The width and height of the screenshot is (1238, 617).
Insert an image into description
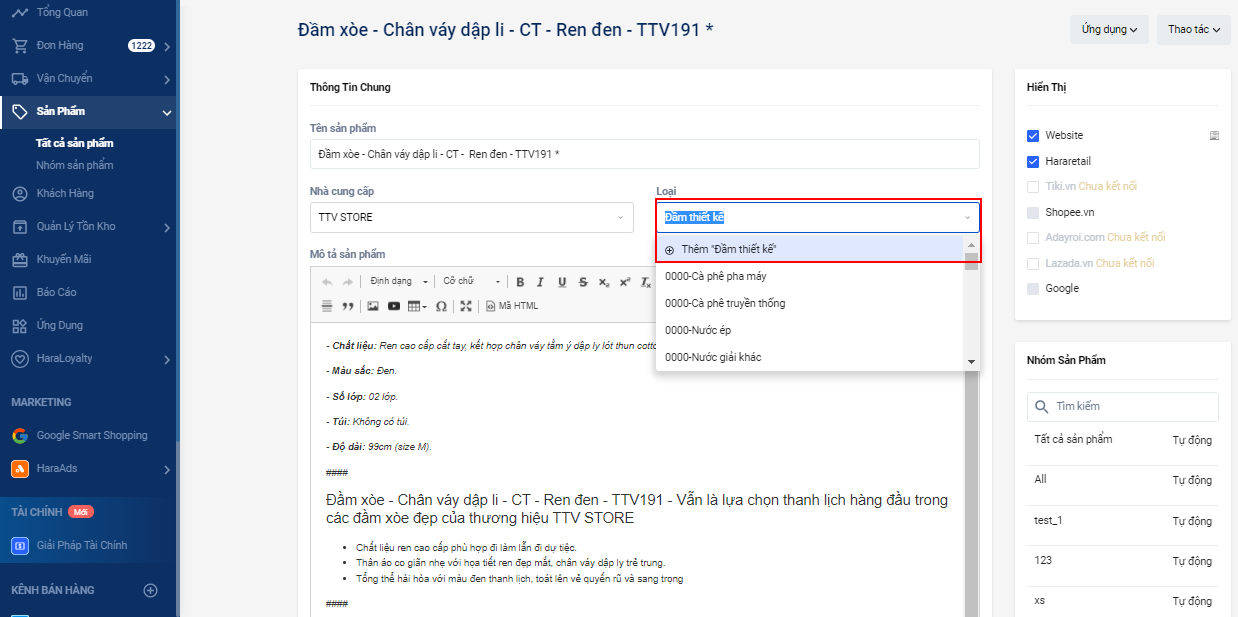tap(373, 306)
